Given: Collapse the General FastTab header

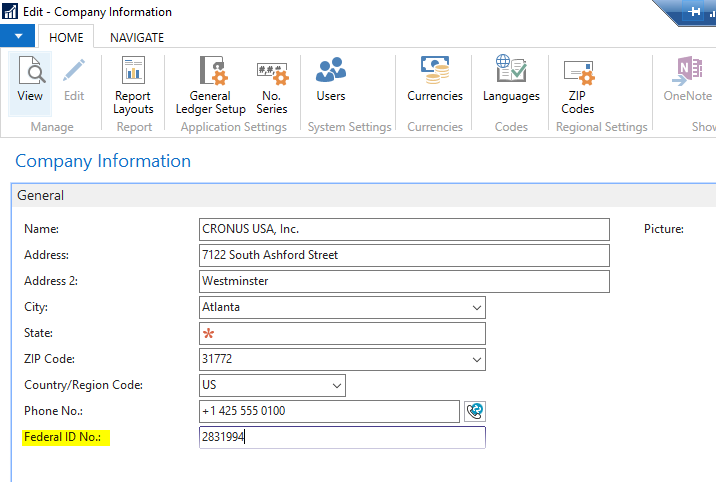Looking at the screenshot, I should coord(363,195).
